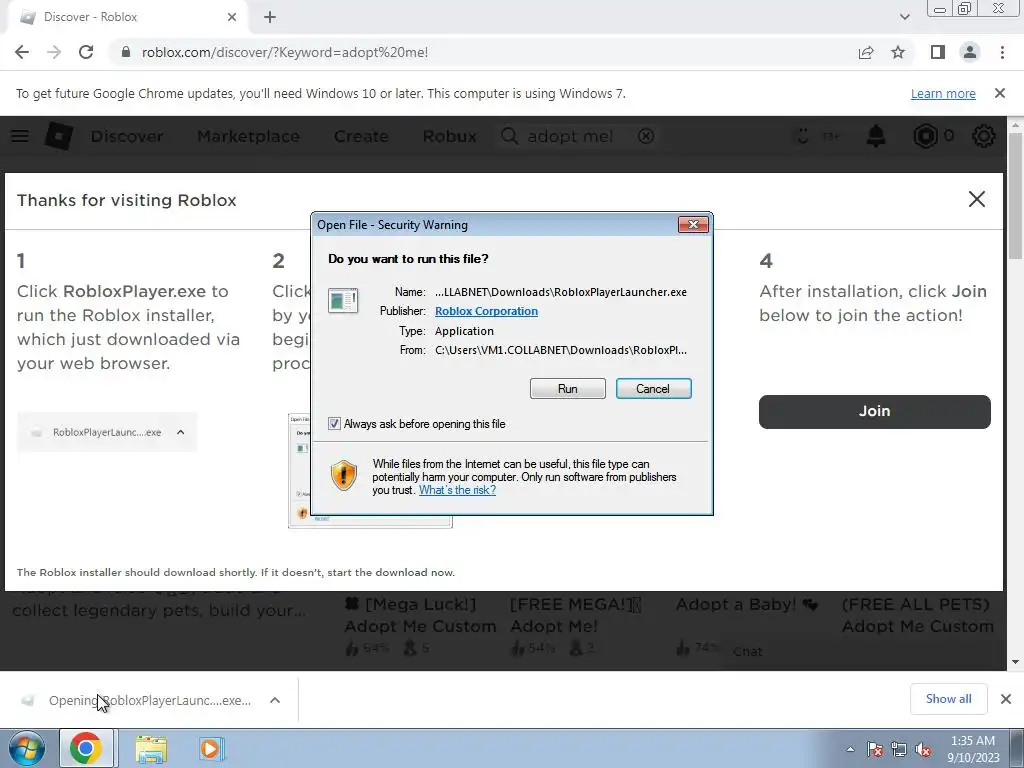The width and height of the screenshot is (1024, 768).
Task: Open the What's the risk? link
Action: (457, 490)
